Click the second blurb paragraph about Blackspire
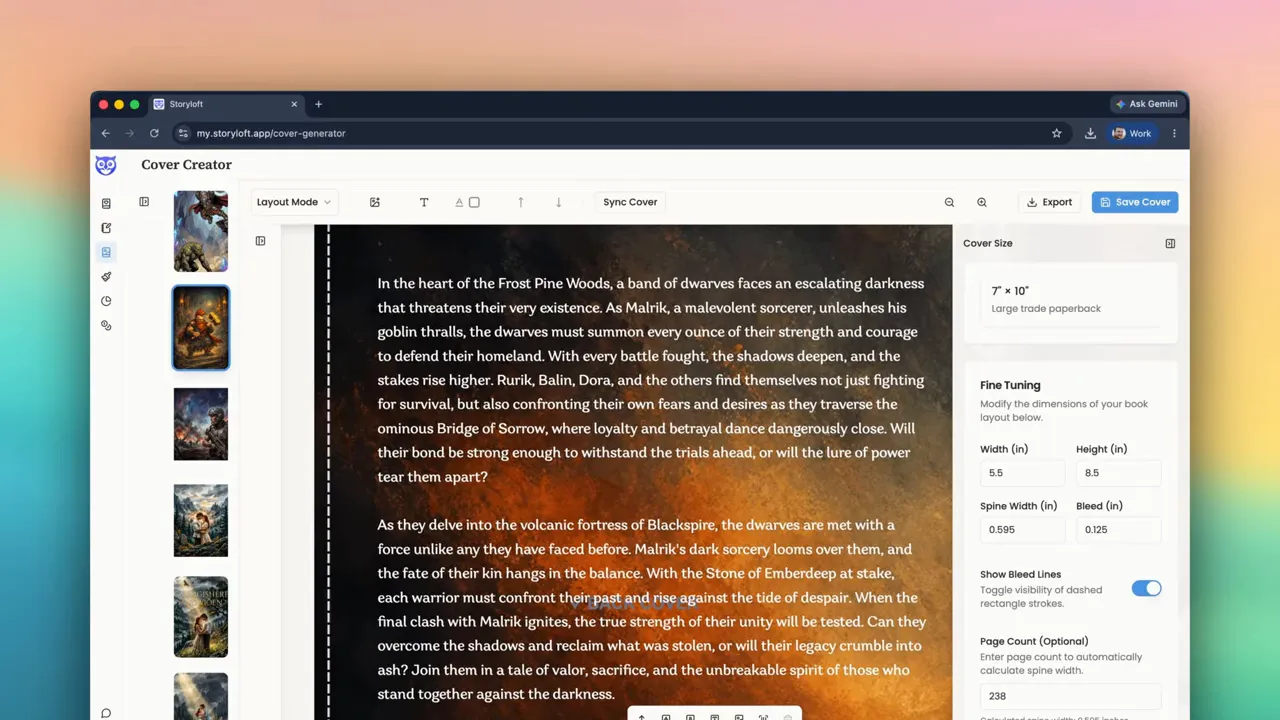 [x=651, y=609]
